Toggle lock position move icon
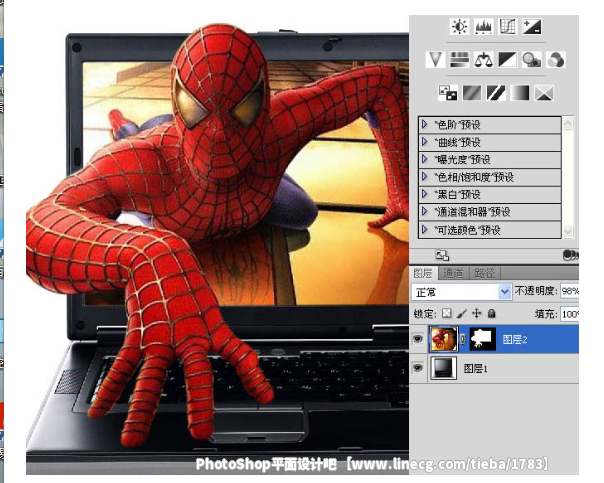 [476, 313]
